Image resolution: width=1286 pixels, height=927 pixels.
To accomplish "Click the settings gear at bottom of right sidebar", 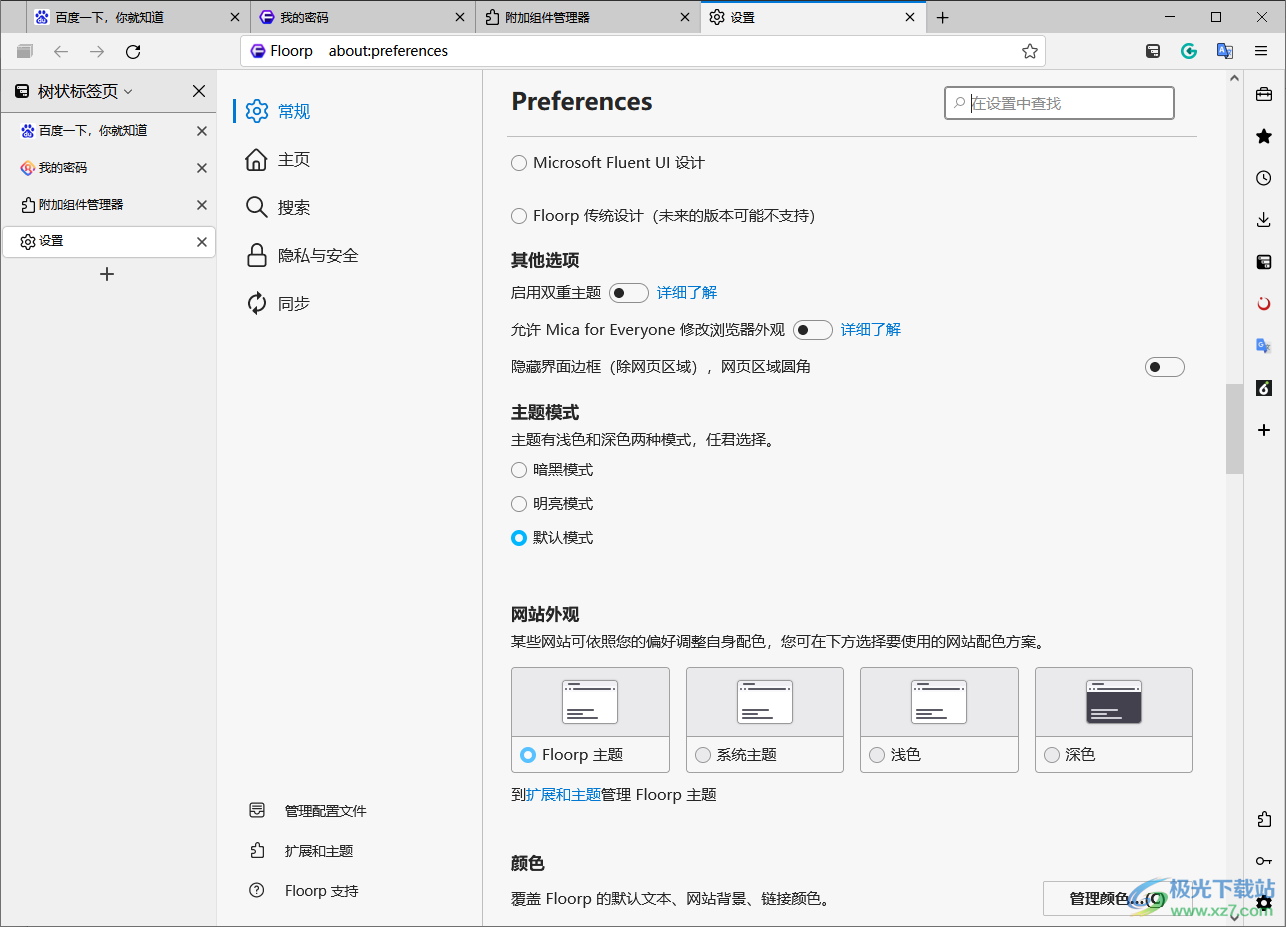I will click(1263, 903).
